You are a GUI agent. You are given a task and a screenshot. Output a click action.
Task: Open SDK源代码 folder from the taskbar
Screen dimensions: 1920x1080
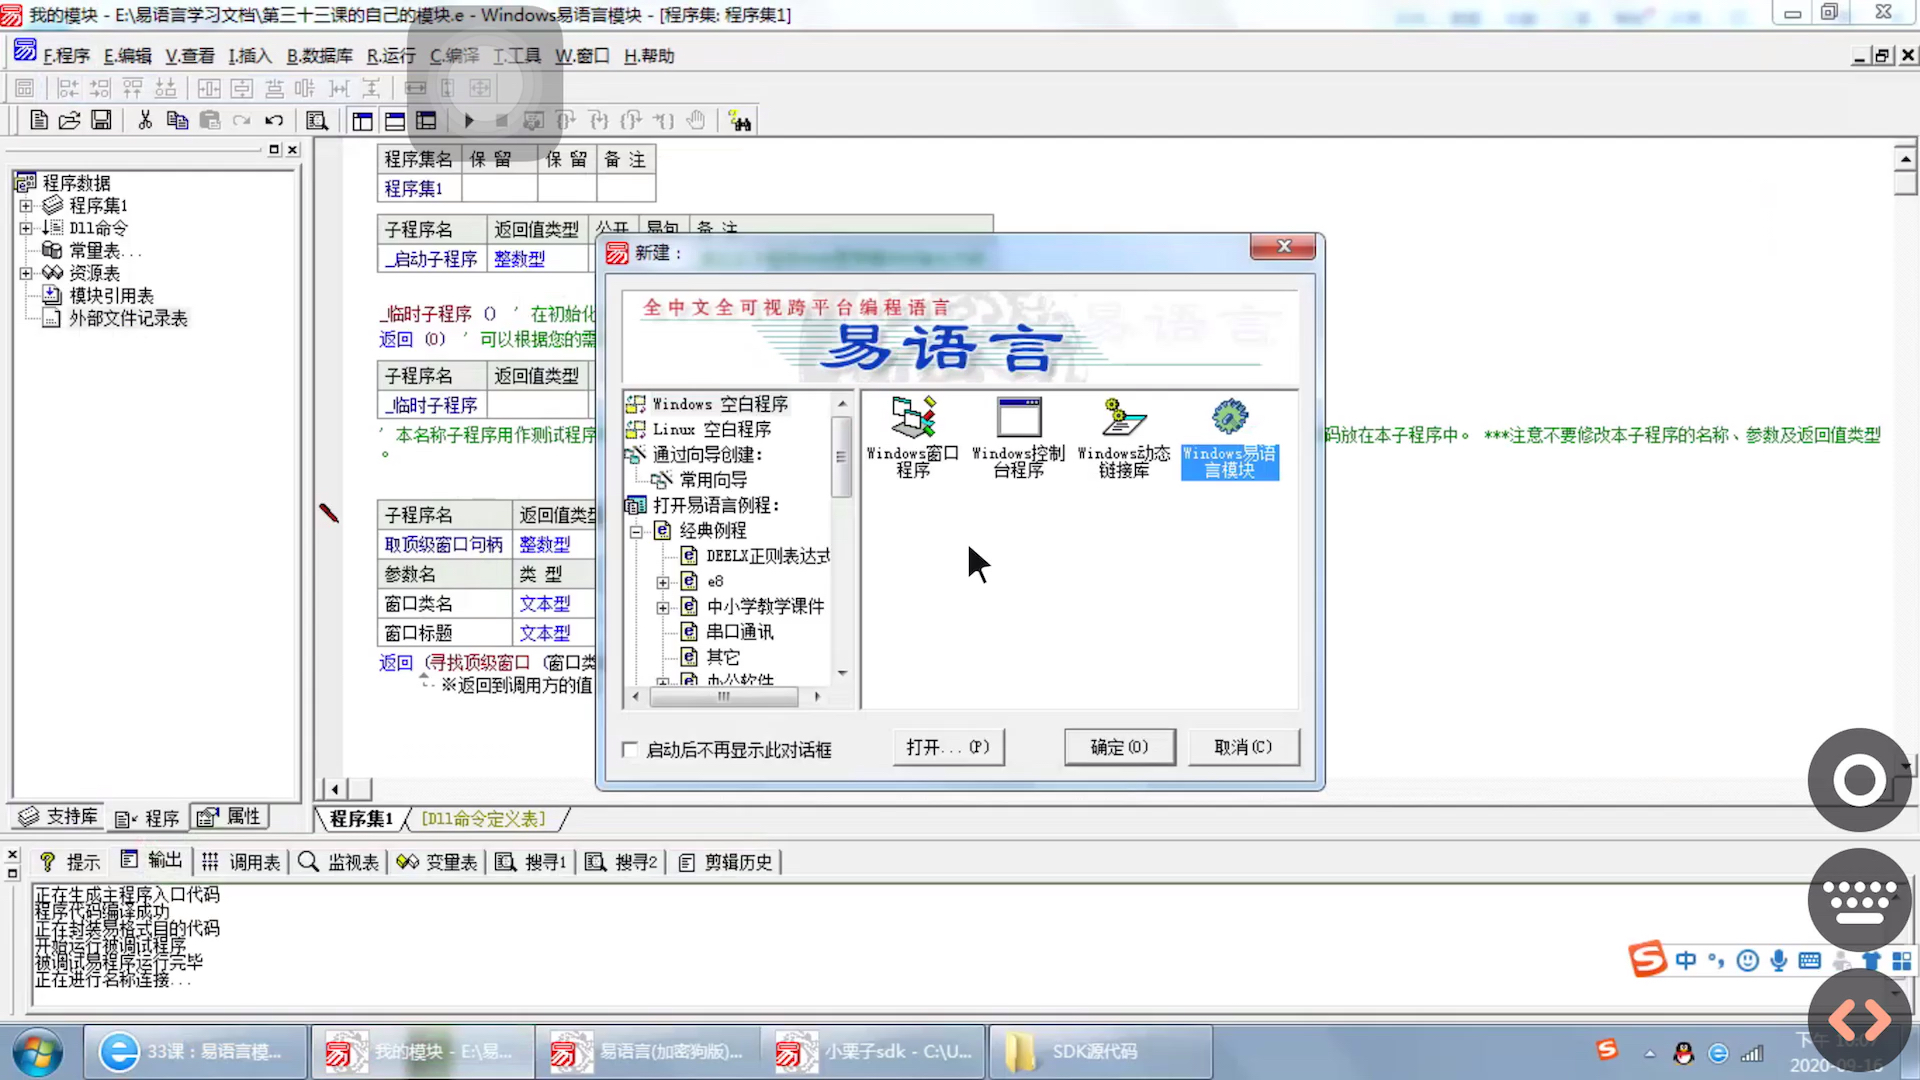tap(1098, 1051)
